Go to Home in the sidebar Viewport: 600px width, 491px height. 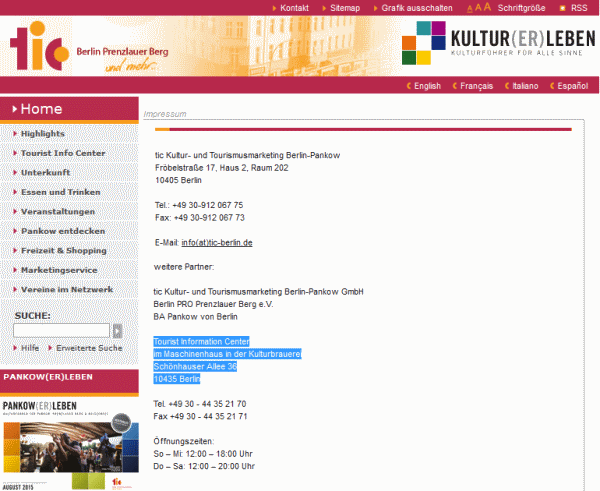69,109
